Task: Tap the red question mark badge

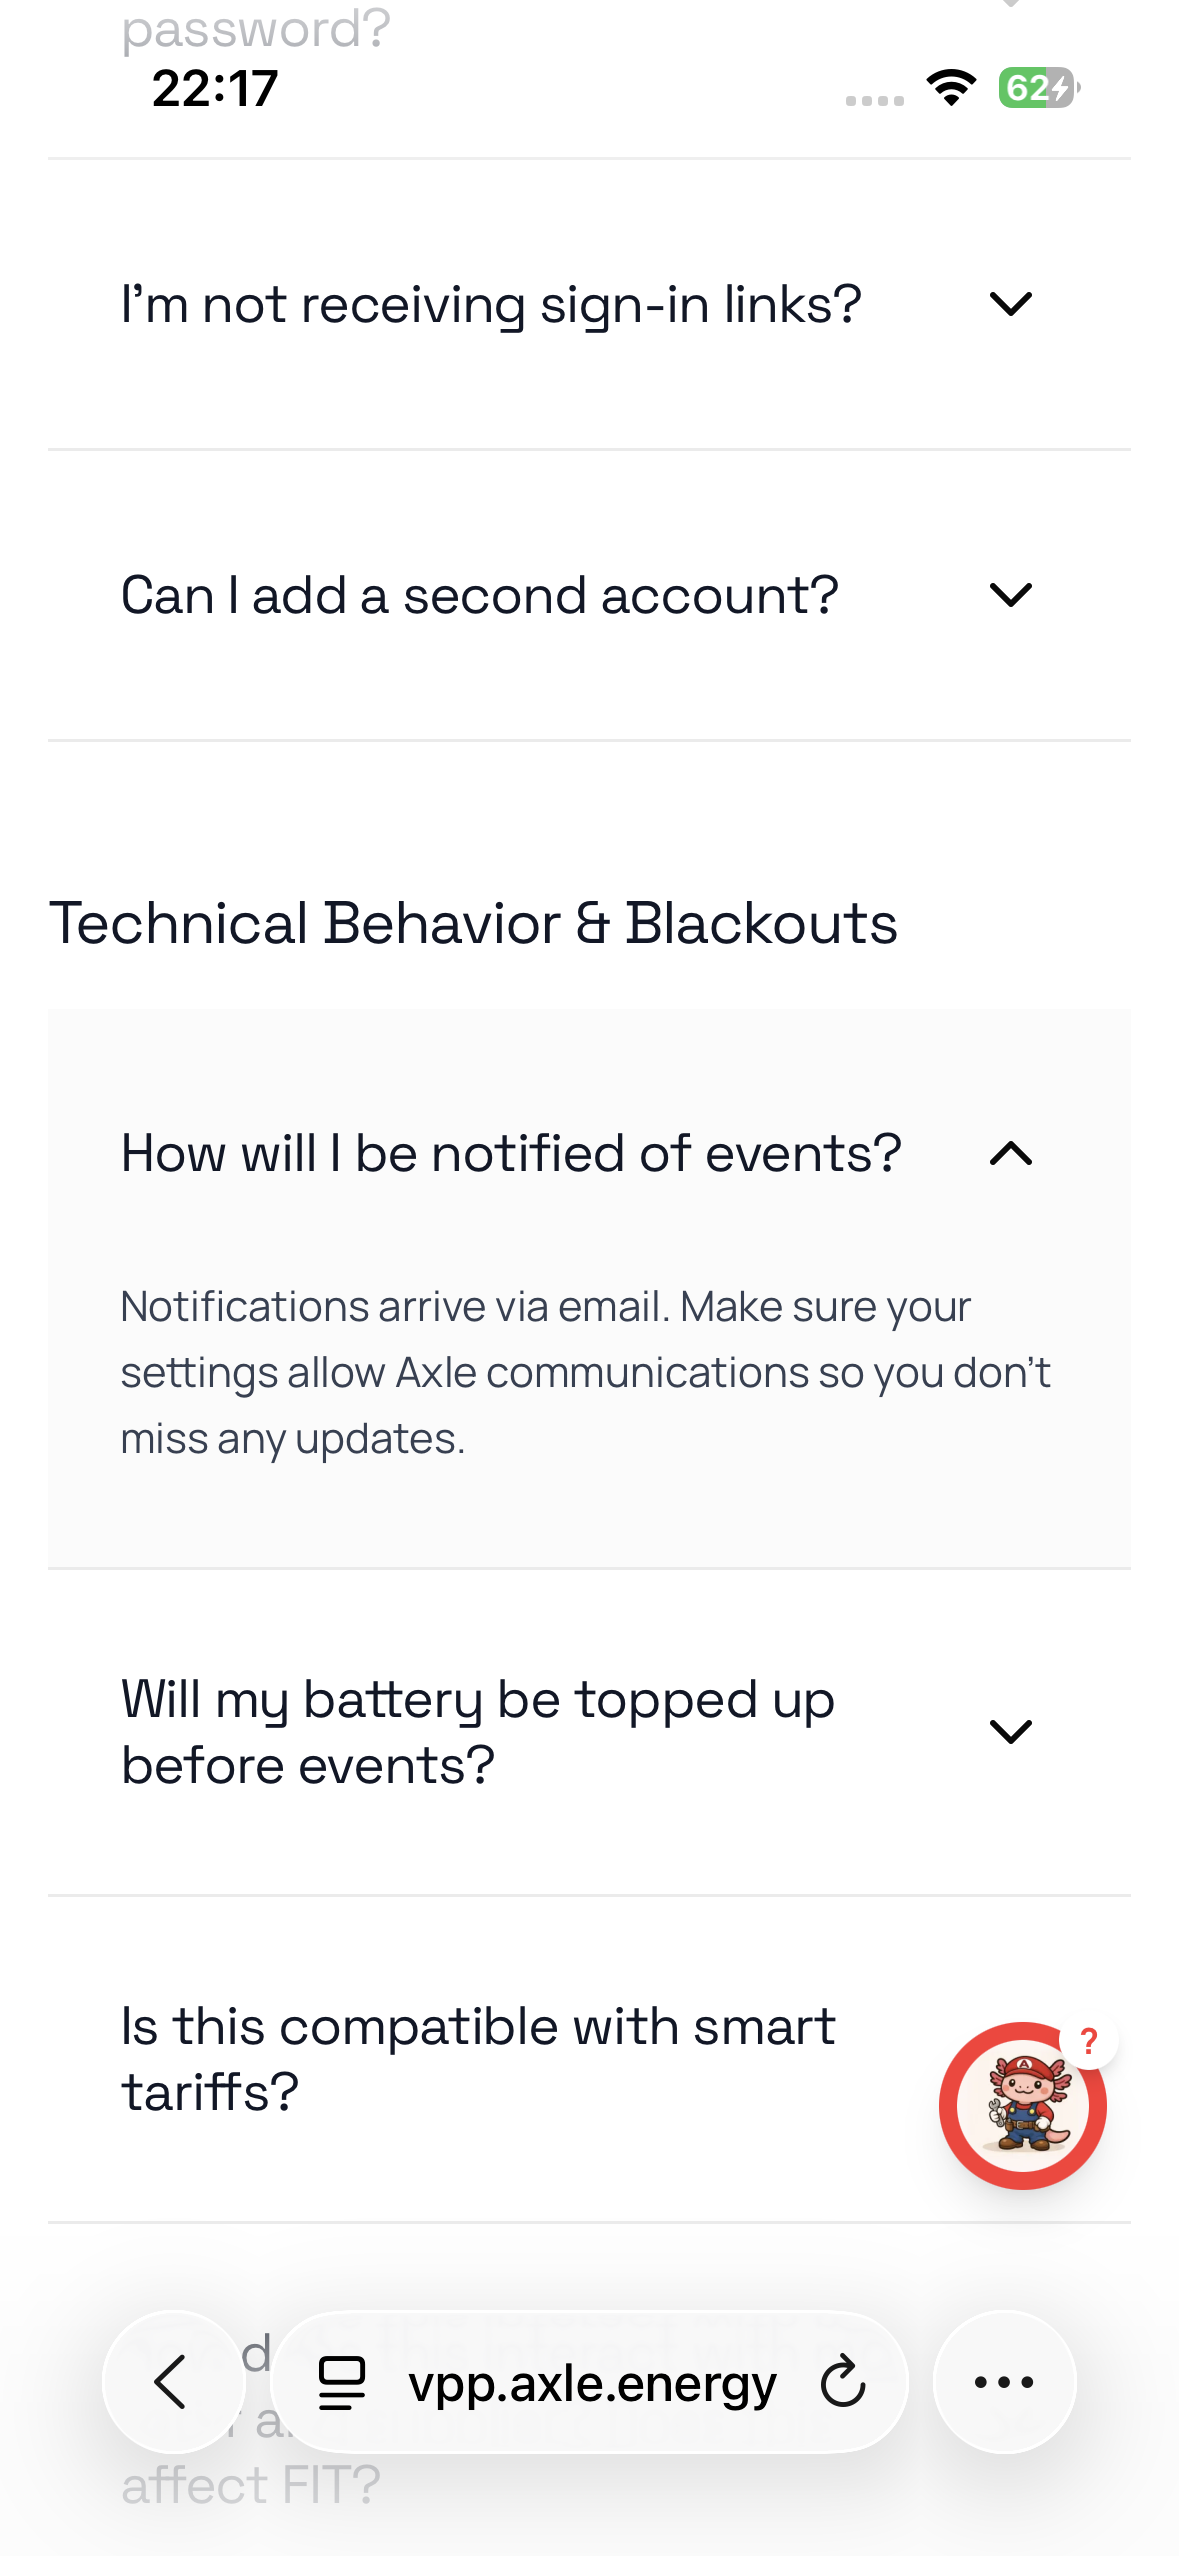Action: pos(1089,2041)
